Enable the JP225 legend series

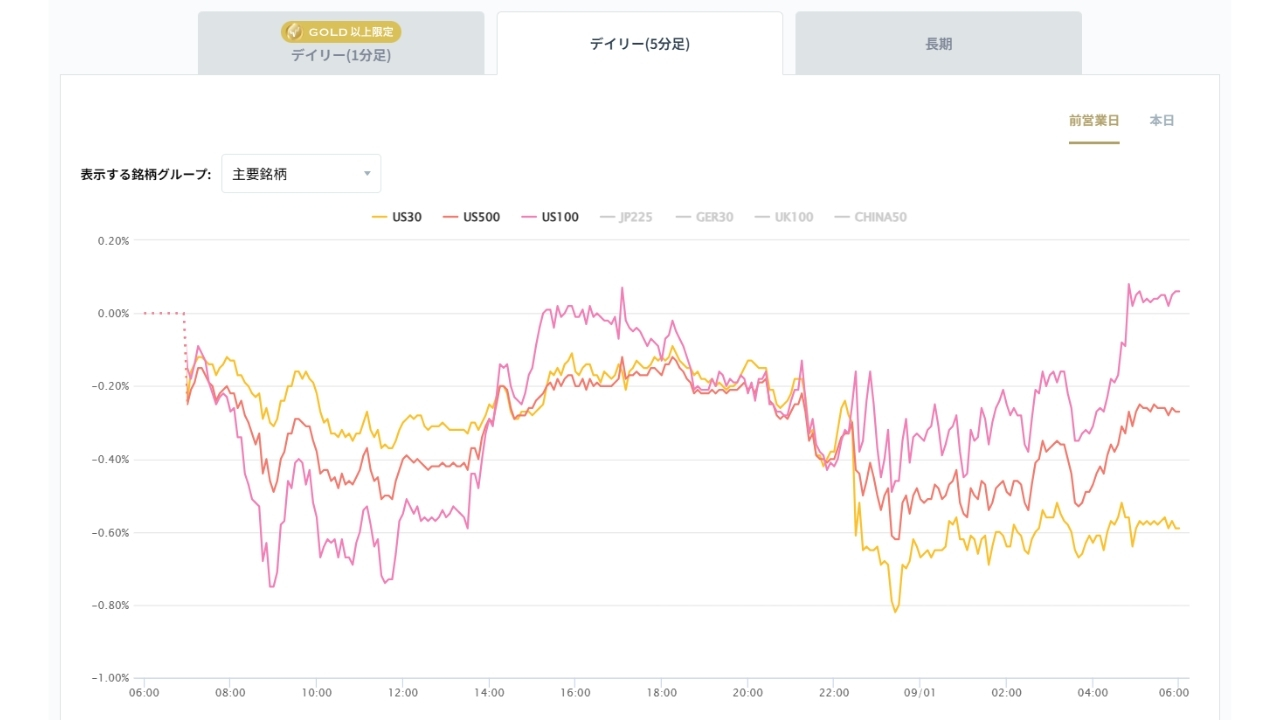tap(625, 217)
